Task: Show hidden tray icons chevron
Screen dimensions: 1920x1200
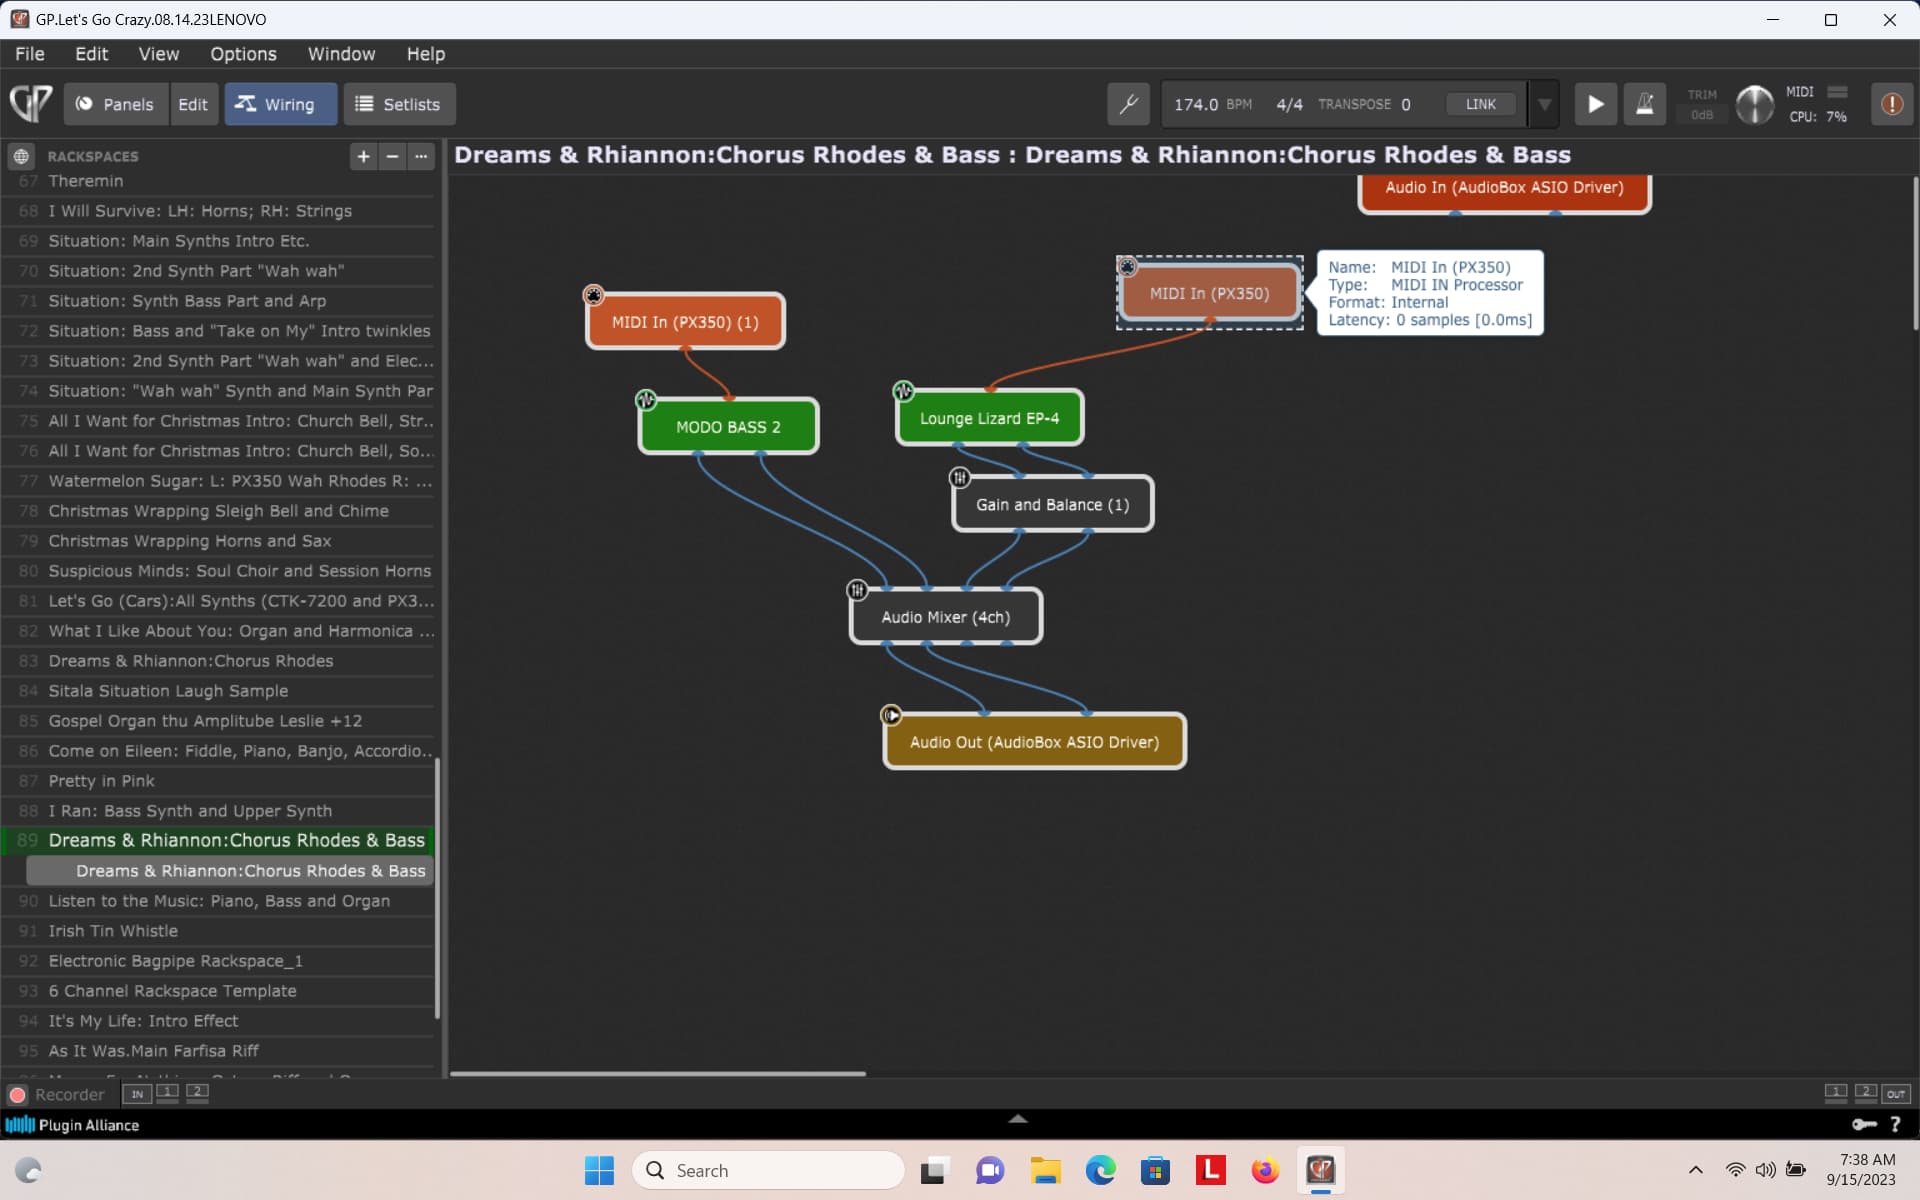Action: [x=1696, y=1170]
